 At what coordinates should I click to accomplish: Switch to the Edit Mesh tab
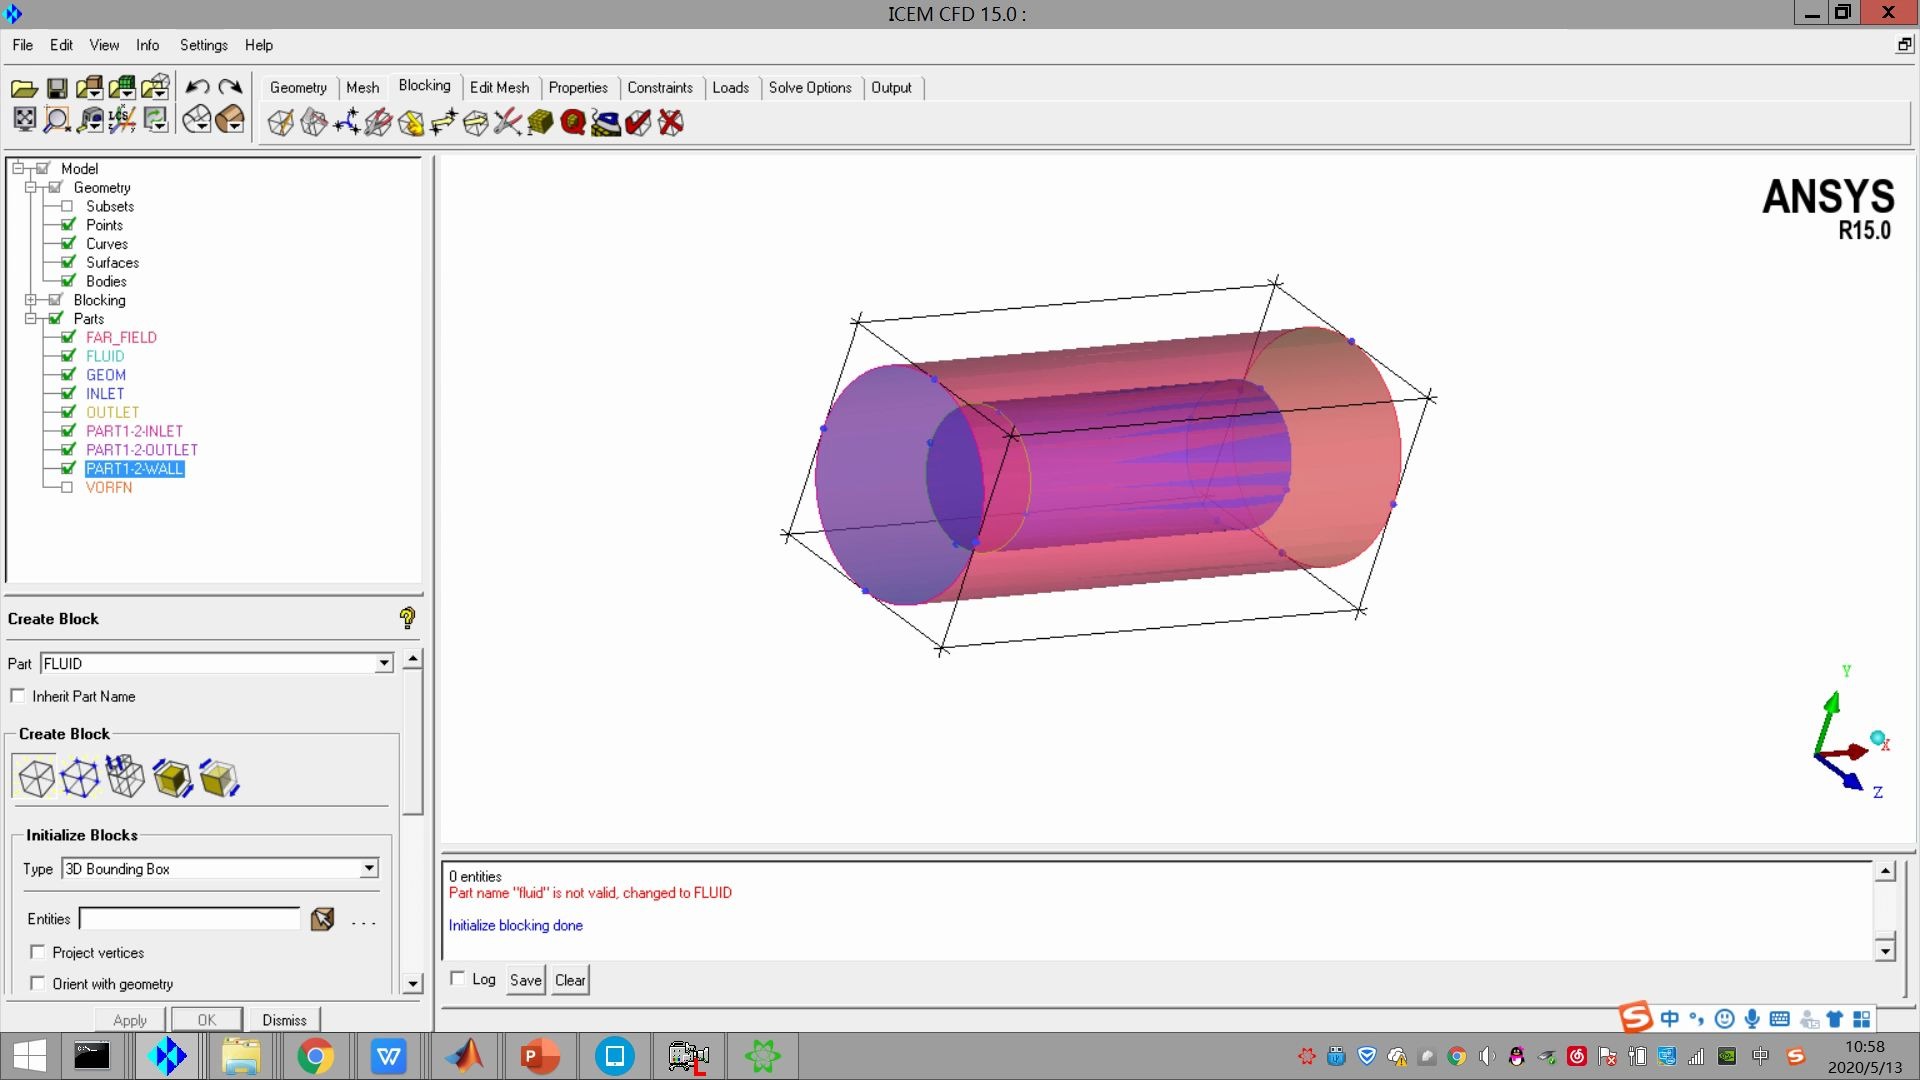point(499,87)
